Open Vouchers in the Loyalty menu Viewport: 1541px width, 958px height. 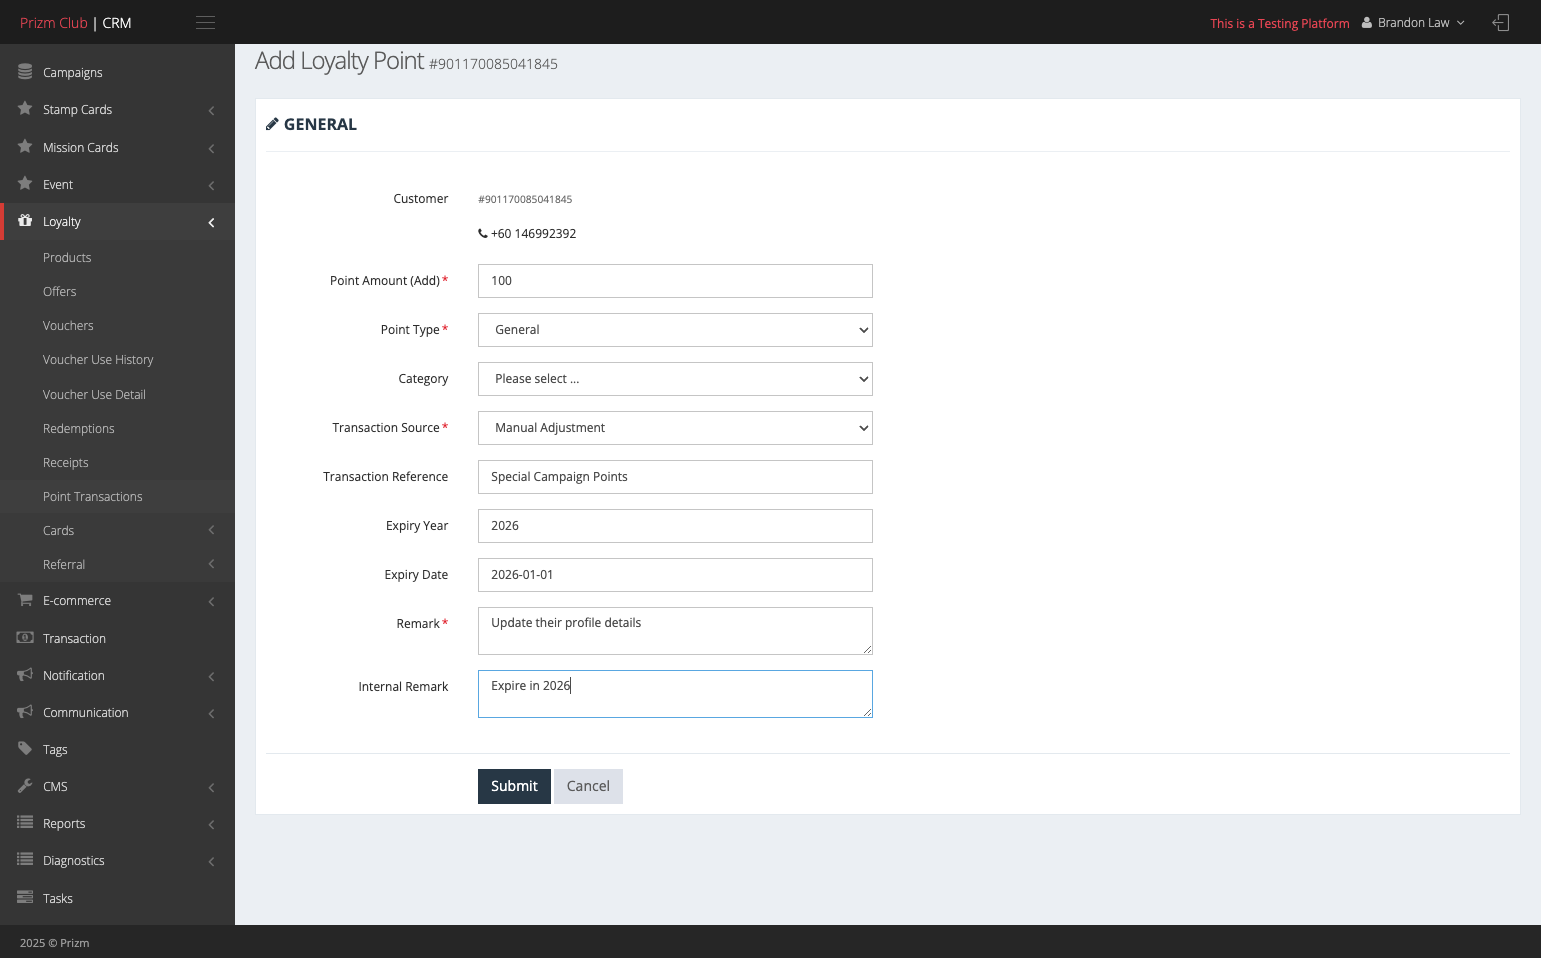click(x=68, y=325)
